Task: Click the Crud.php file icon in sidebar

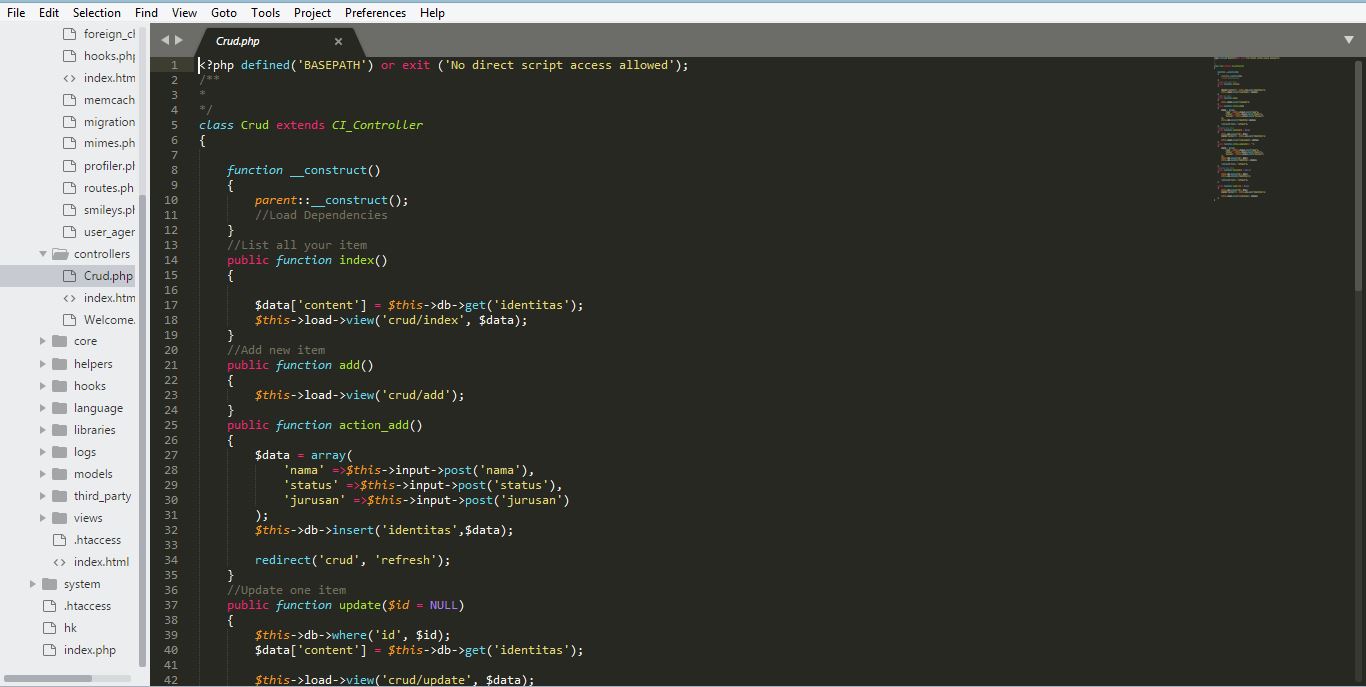Action: point(69,276)
